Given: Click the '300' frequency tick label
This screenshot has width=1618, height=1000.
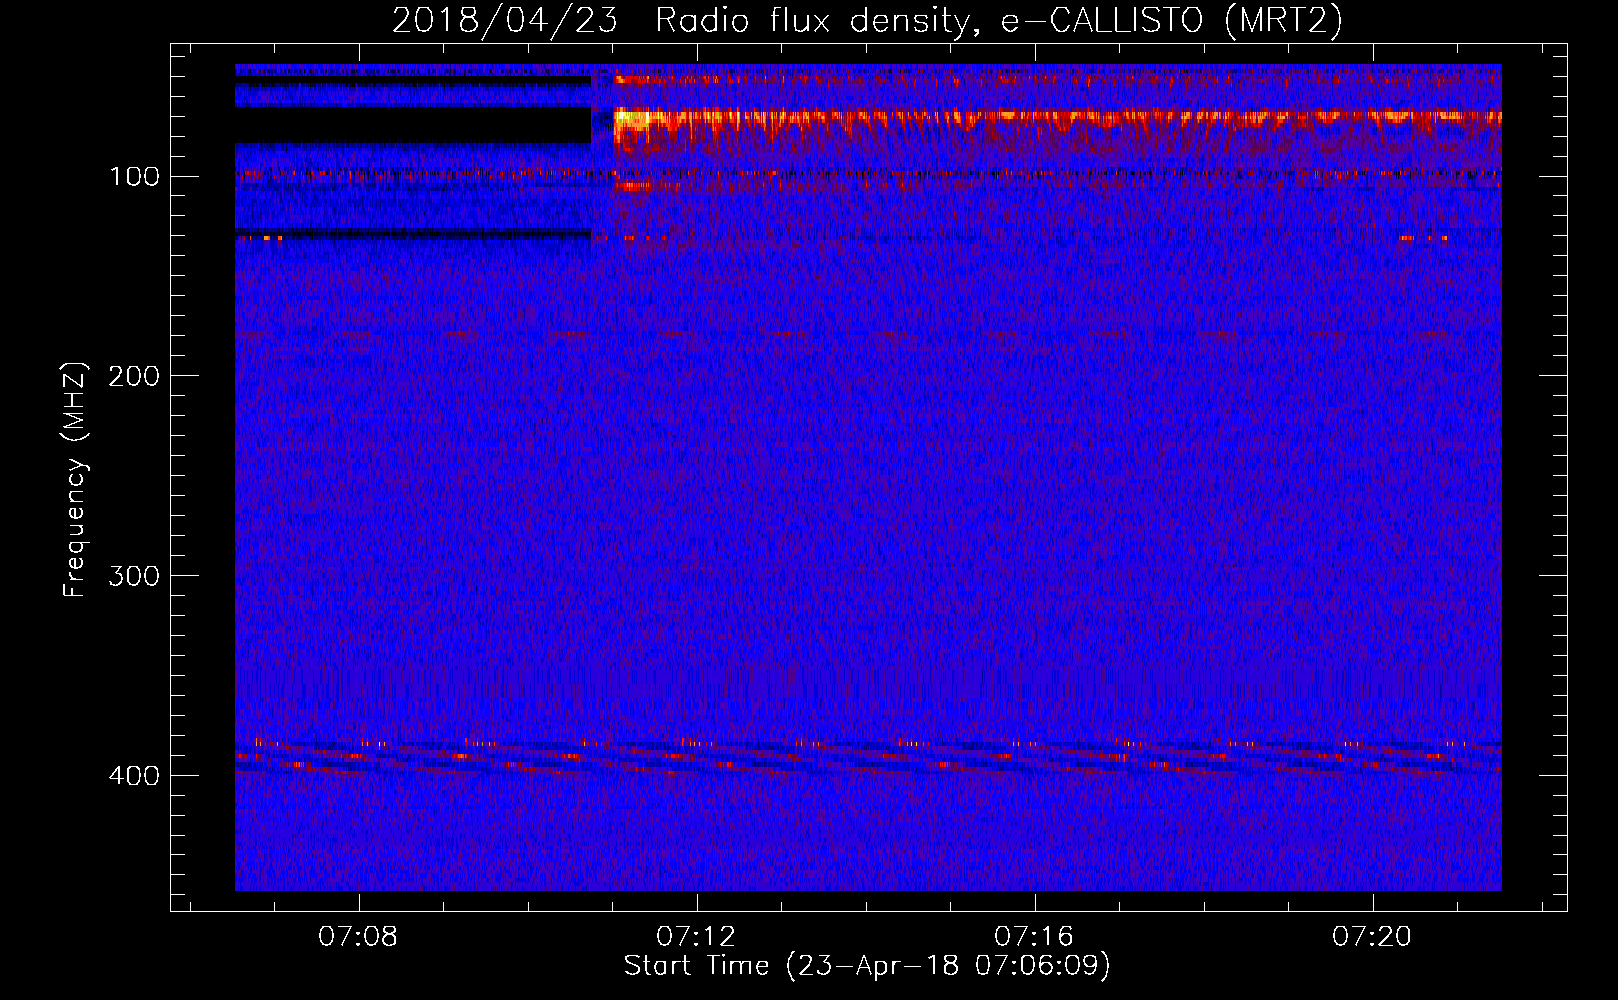Looking at the screenshot, I should 135,577.
